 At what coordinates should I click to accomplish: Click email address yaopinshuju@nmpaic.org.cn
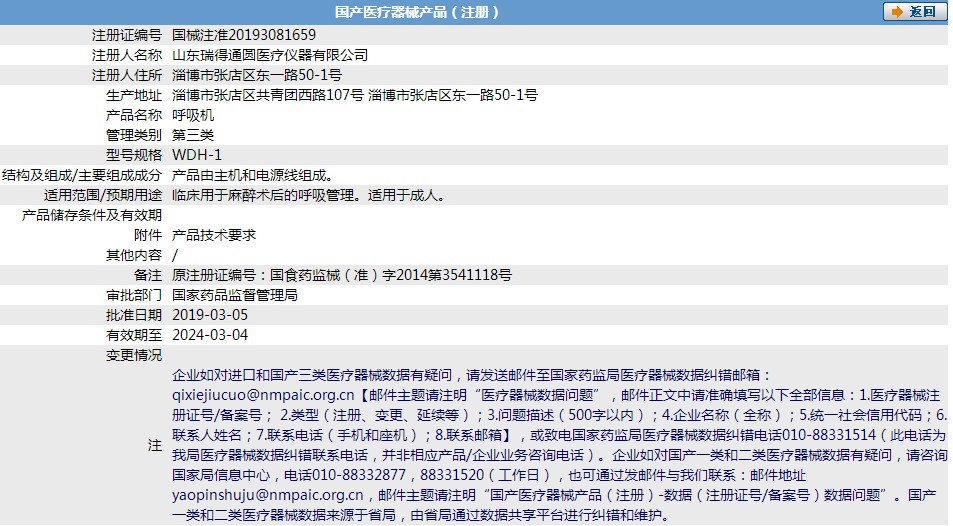click(x=267, y=496)
